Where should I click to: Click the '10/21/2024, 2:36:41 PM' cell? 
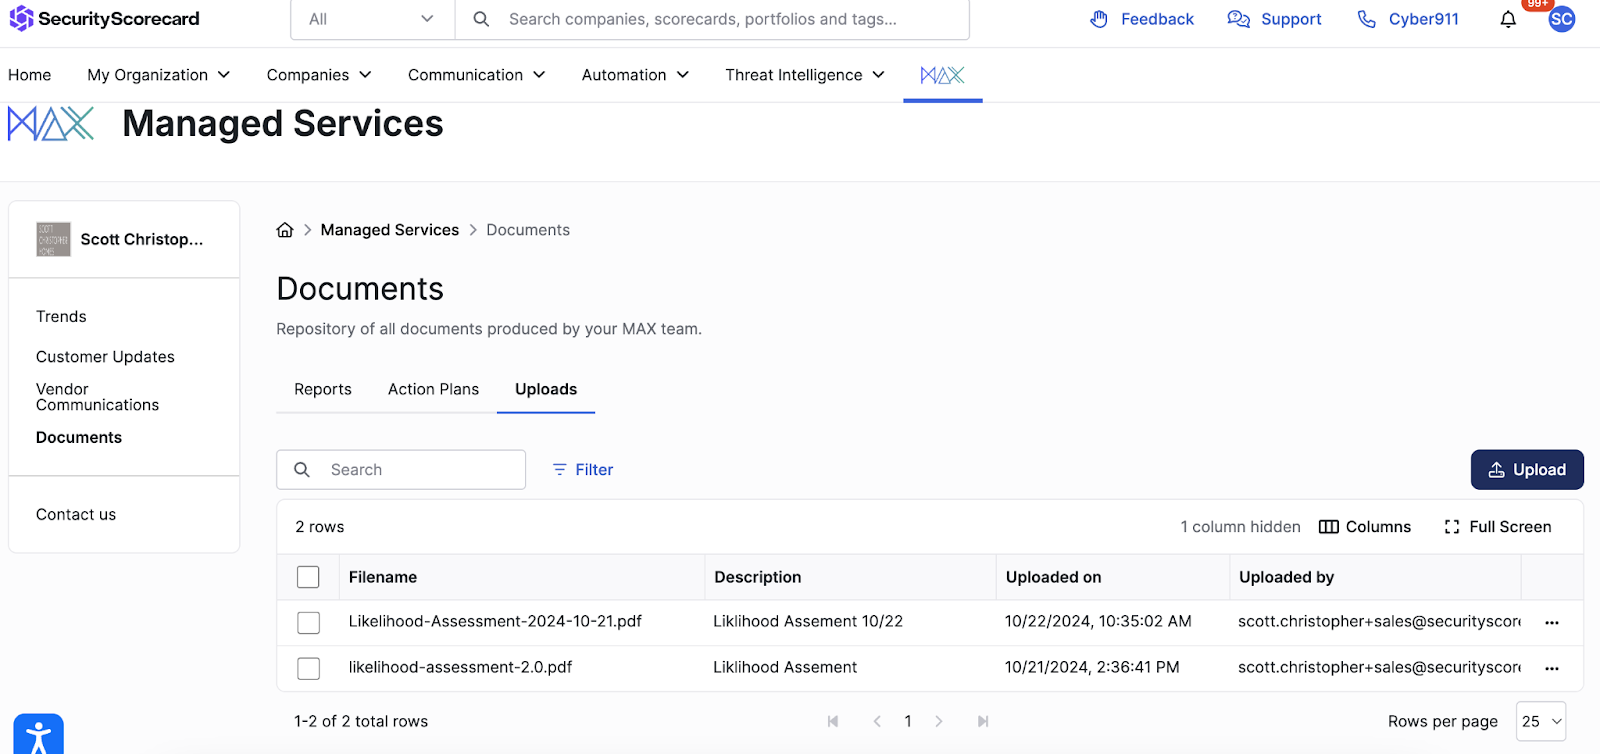pyautogui.click(x=1092, y=667)
